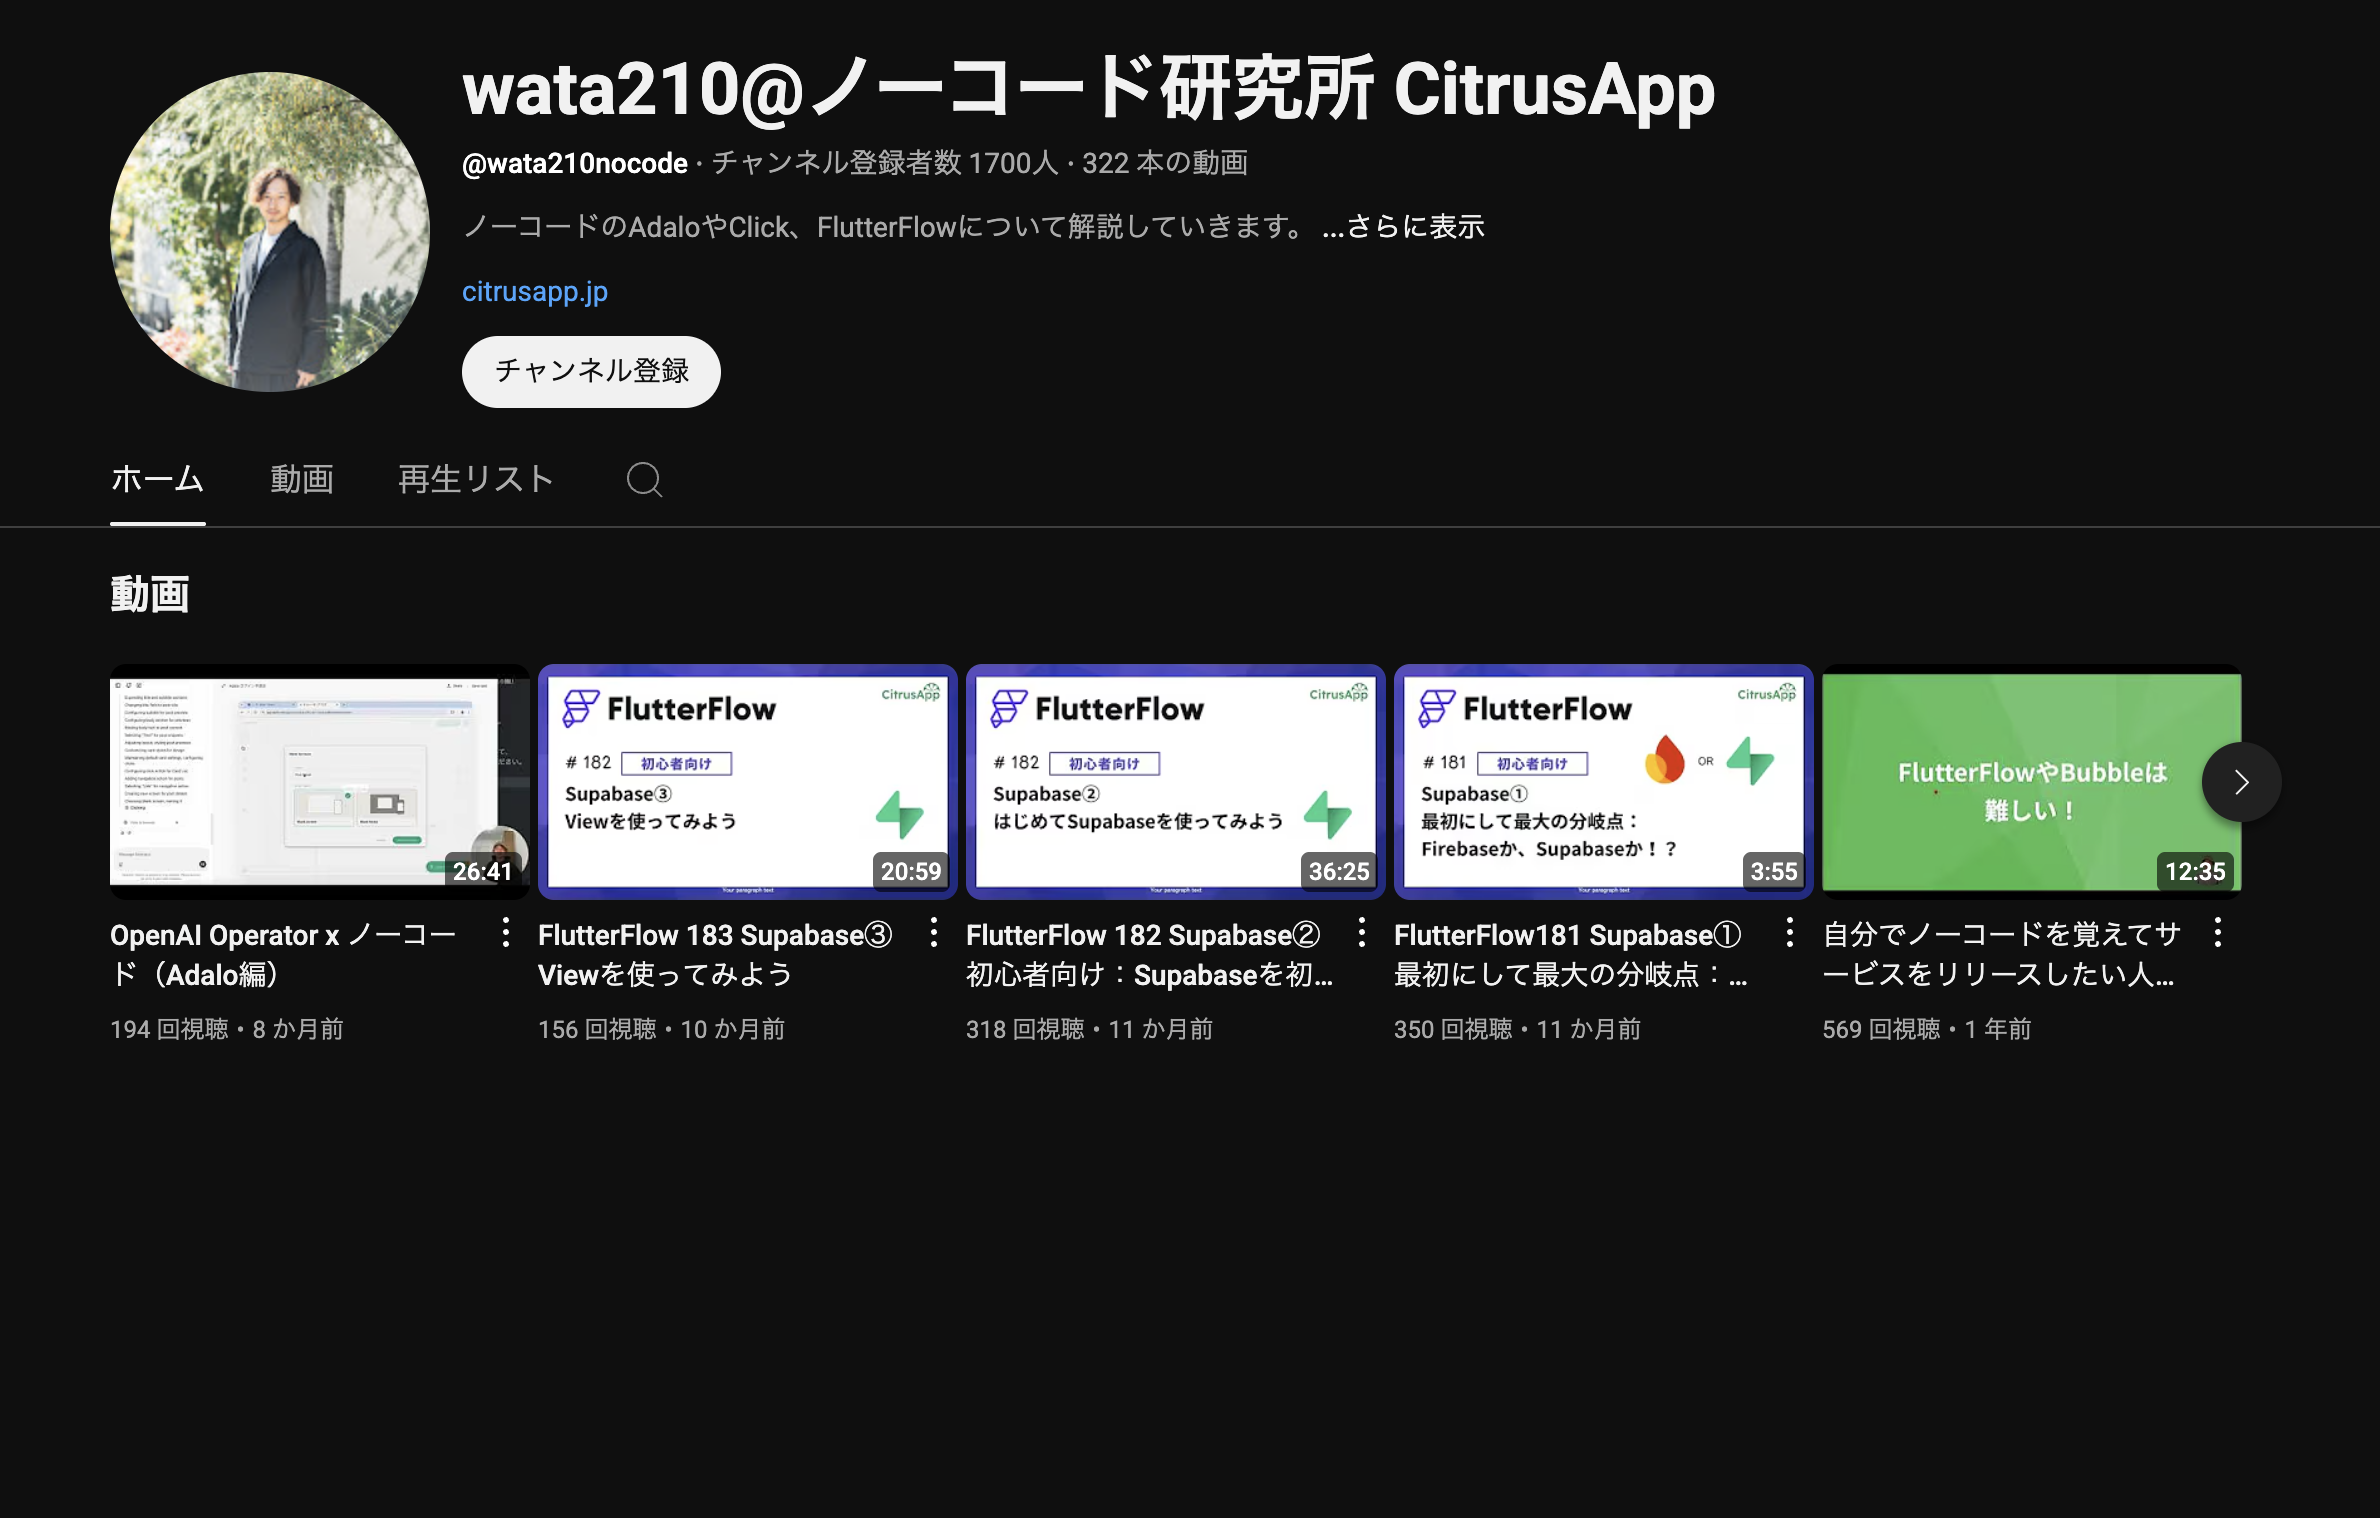Screen dimensions: 2380x1518
Task: Open options menu for FlutterFlow 183 video
Action: pyautogui.click(x=933, y=932)
